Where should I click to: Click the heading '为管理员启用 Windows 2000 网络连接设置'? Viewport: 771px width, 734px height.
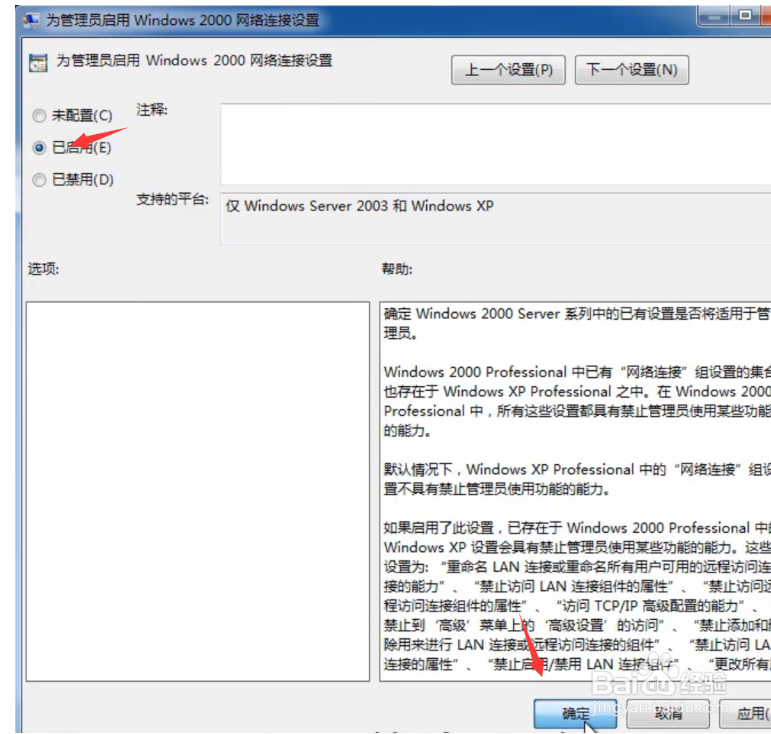point(194,61)
